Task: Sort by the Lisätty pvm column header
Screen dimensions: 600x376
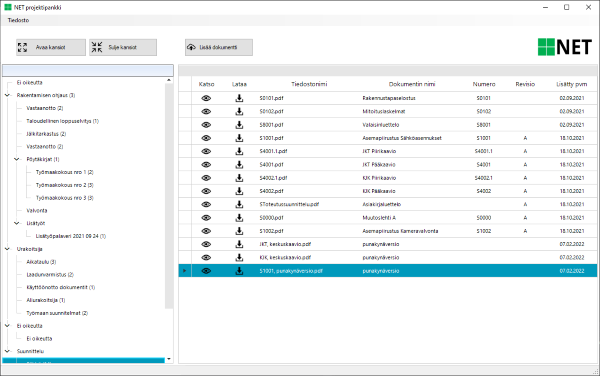Action: (572, 84)
